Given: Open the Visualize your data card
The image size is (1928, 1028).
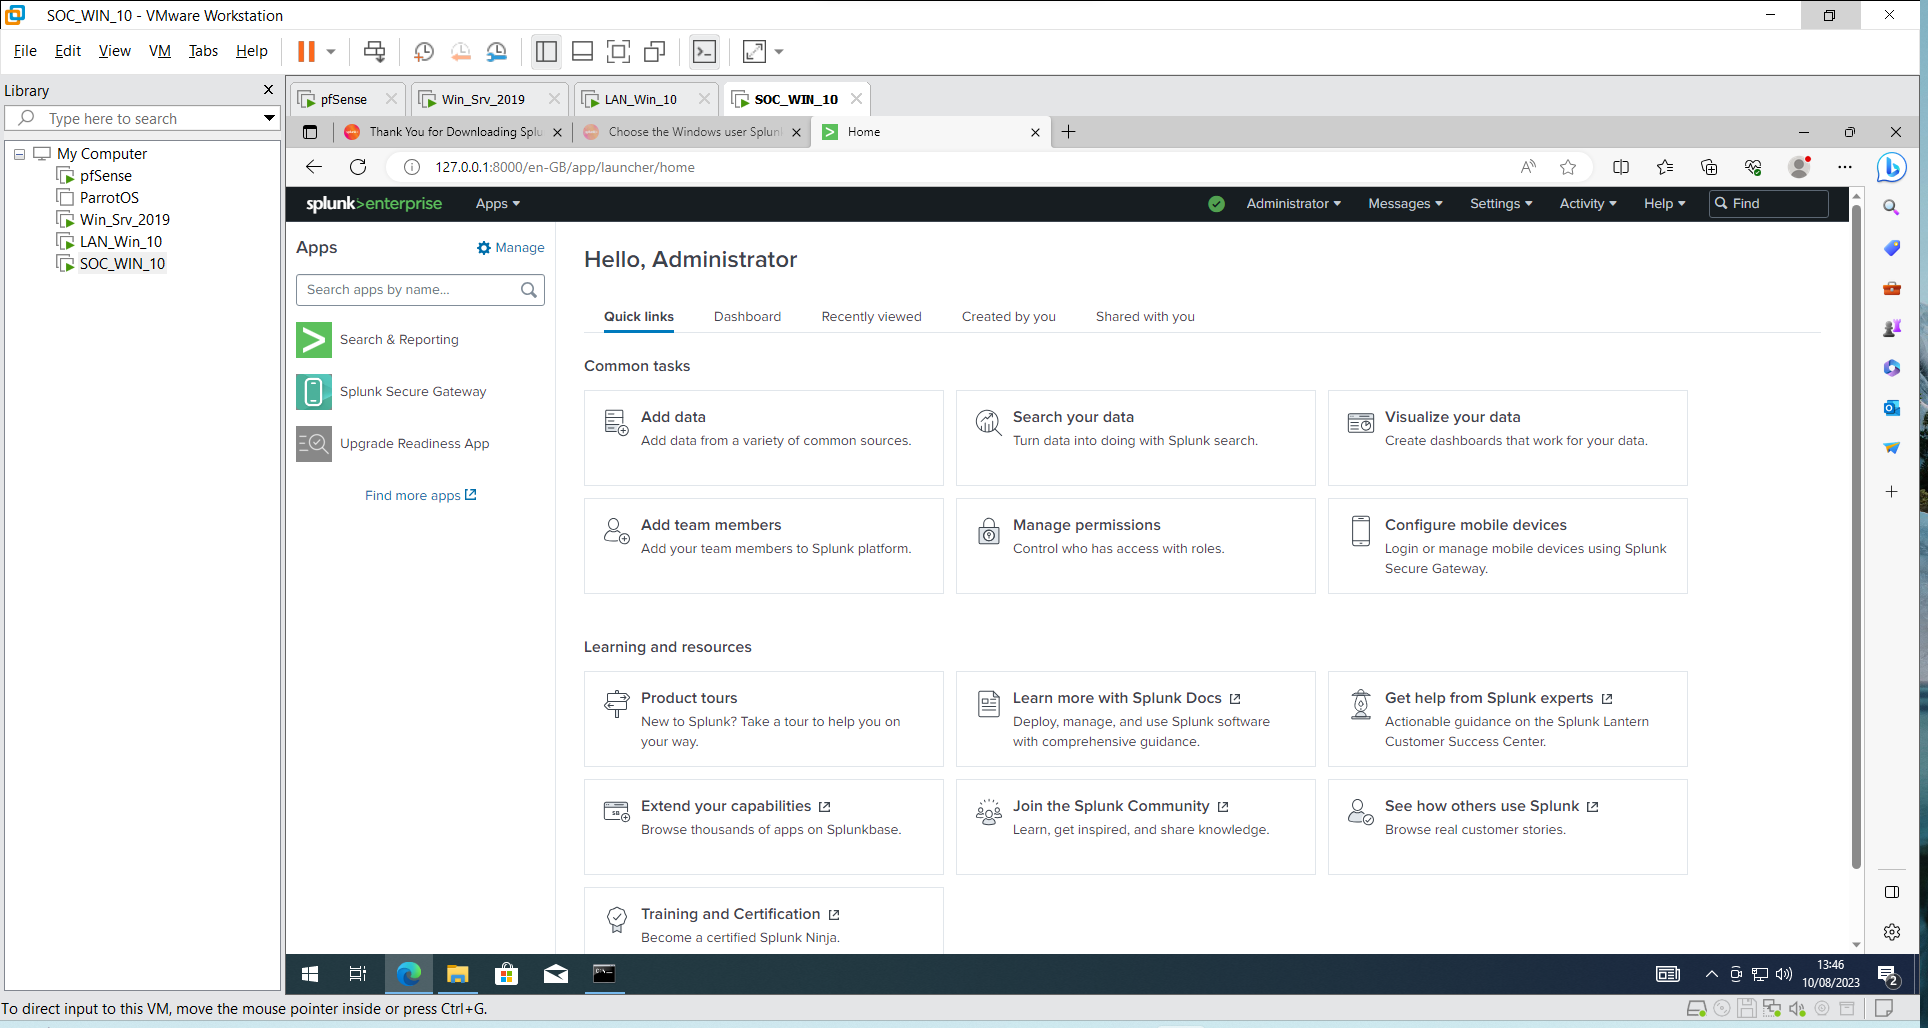Looking at the screenshot, I should [1507, 438].
